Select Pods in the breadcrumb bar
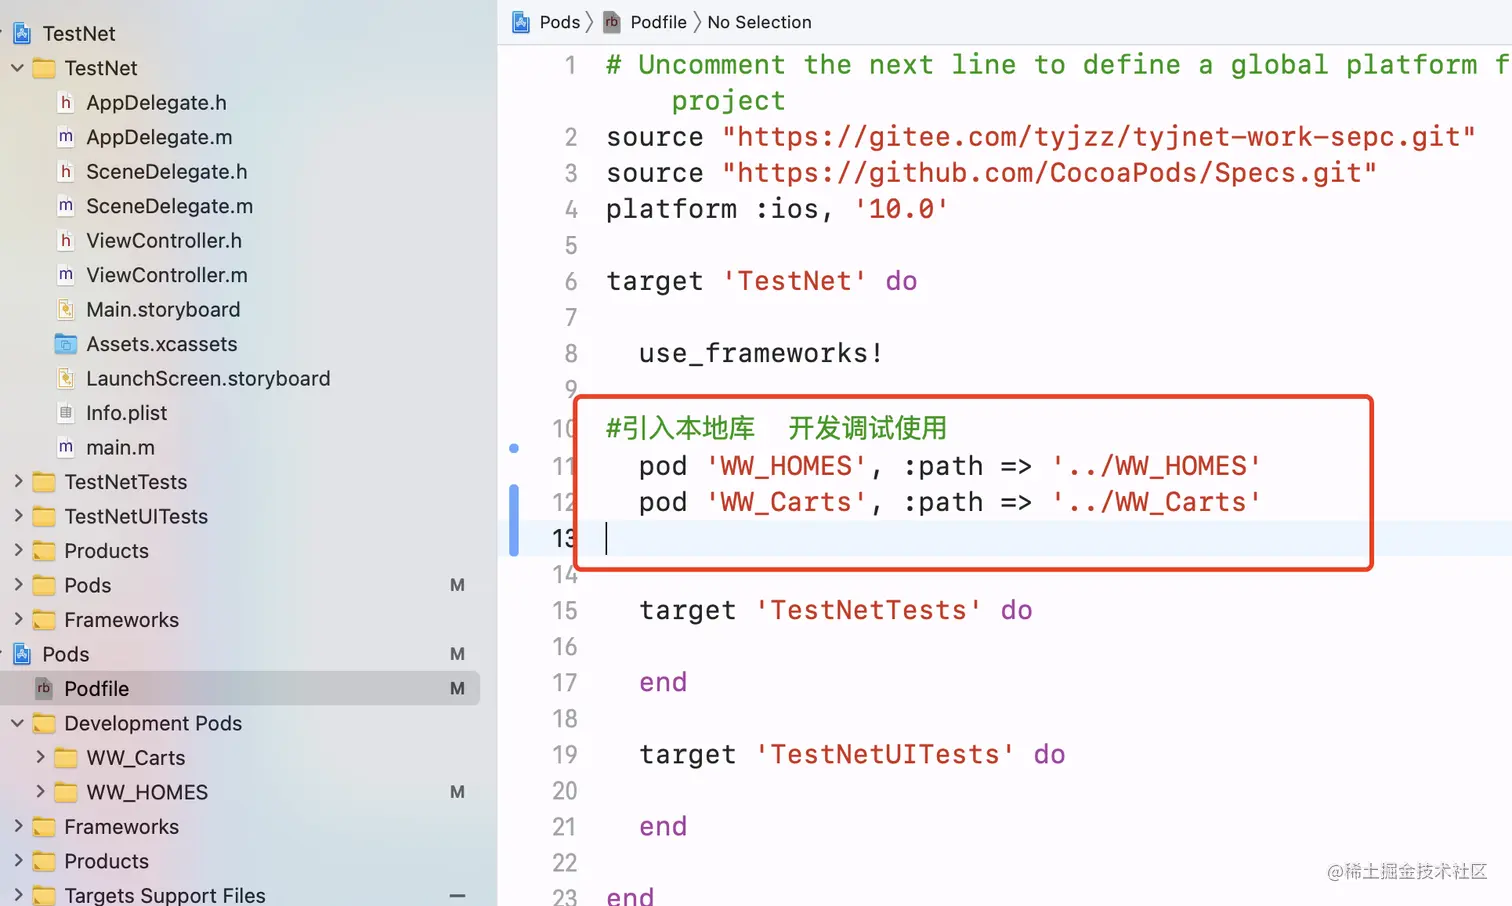This screenshot has width=1512, height=906. [559, 22]
